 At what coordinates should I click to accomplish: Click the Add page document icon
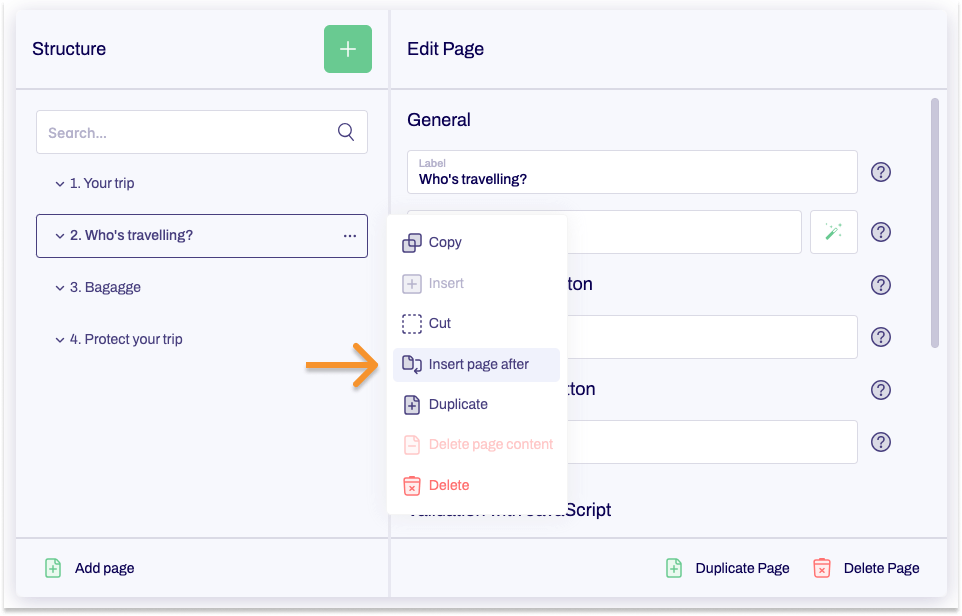53,568
